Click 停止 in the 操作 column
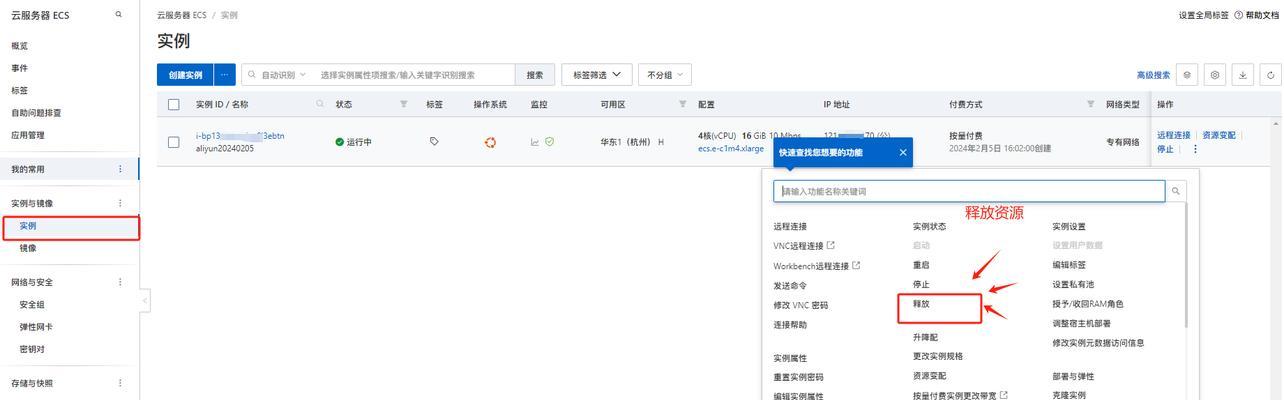The image size is (1284, 400). click(1166, 149)
